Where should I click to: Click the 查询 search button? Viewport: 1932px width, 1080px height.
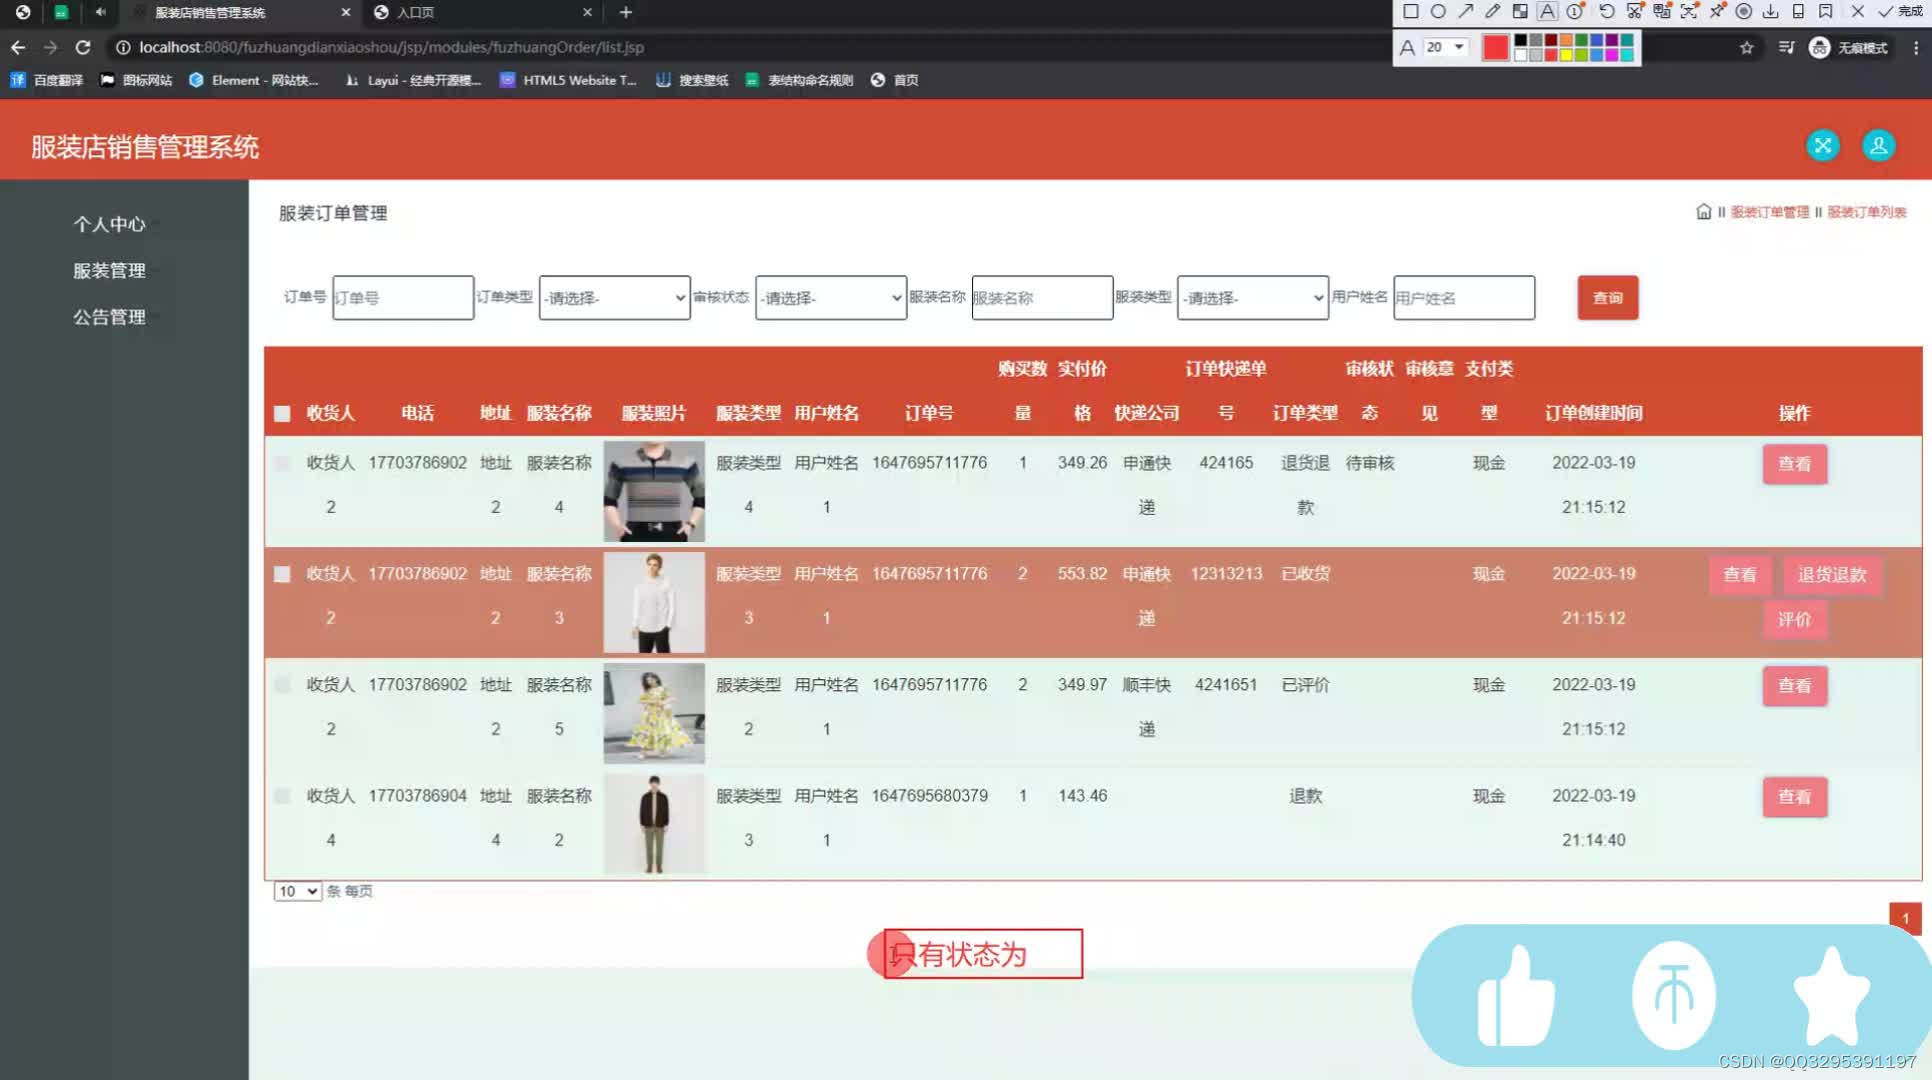pyautogui.click(x=1607, y=298)
